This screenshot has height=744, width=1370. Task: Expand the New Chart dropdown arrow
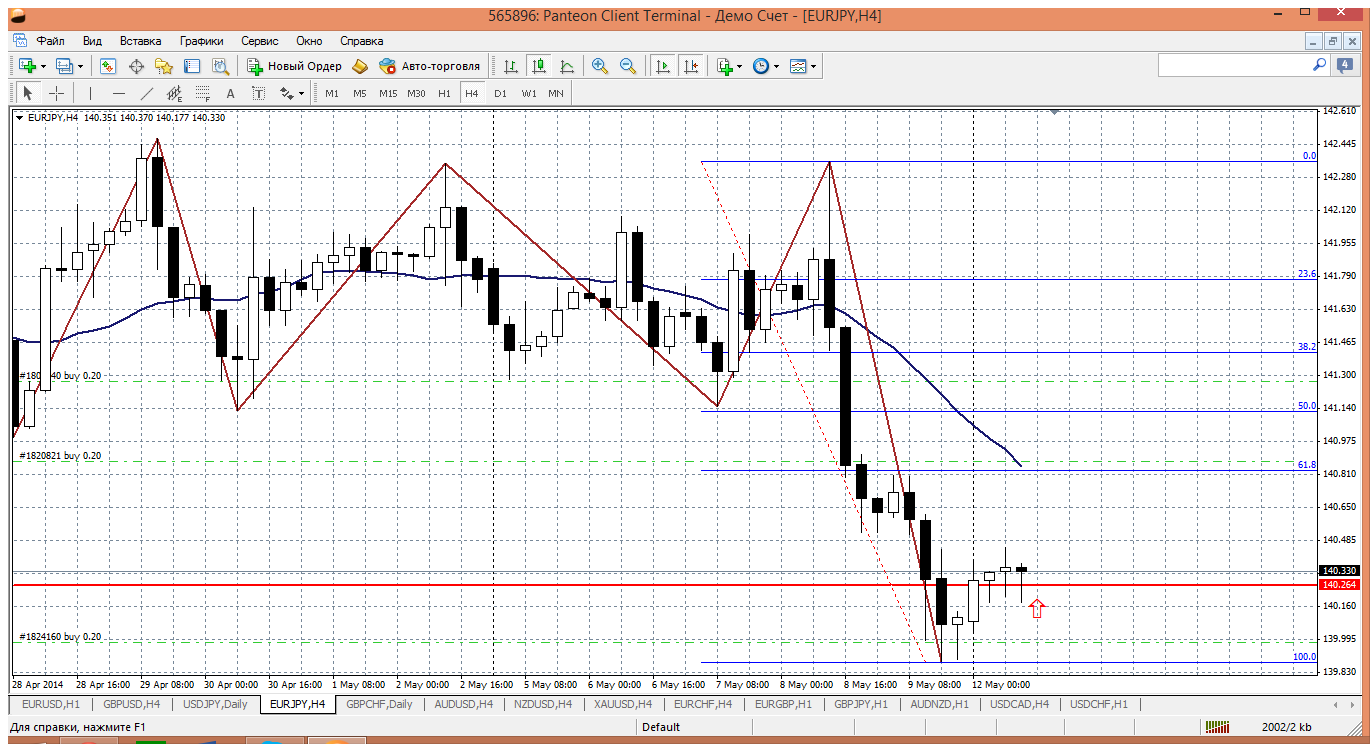(43, 66)
